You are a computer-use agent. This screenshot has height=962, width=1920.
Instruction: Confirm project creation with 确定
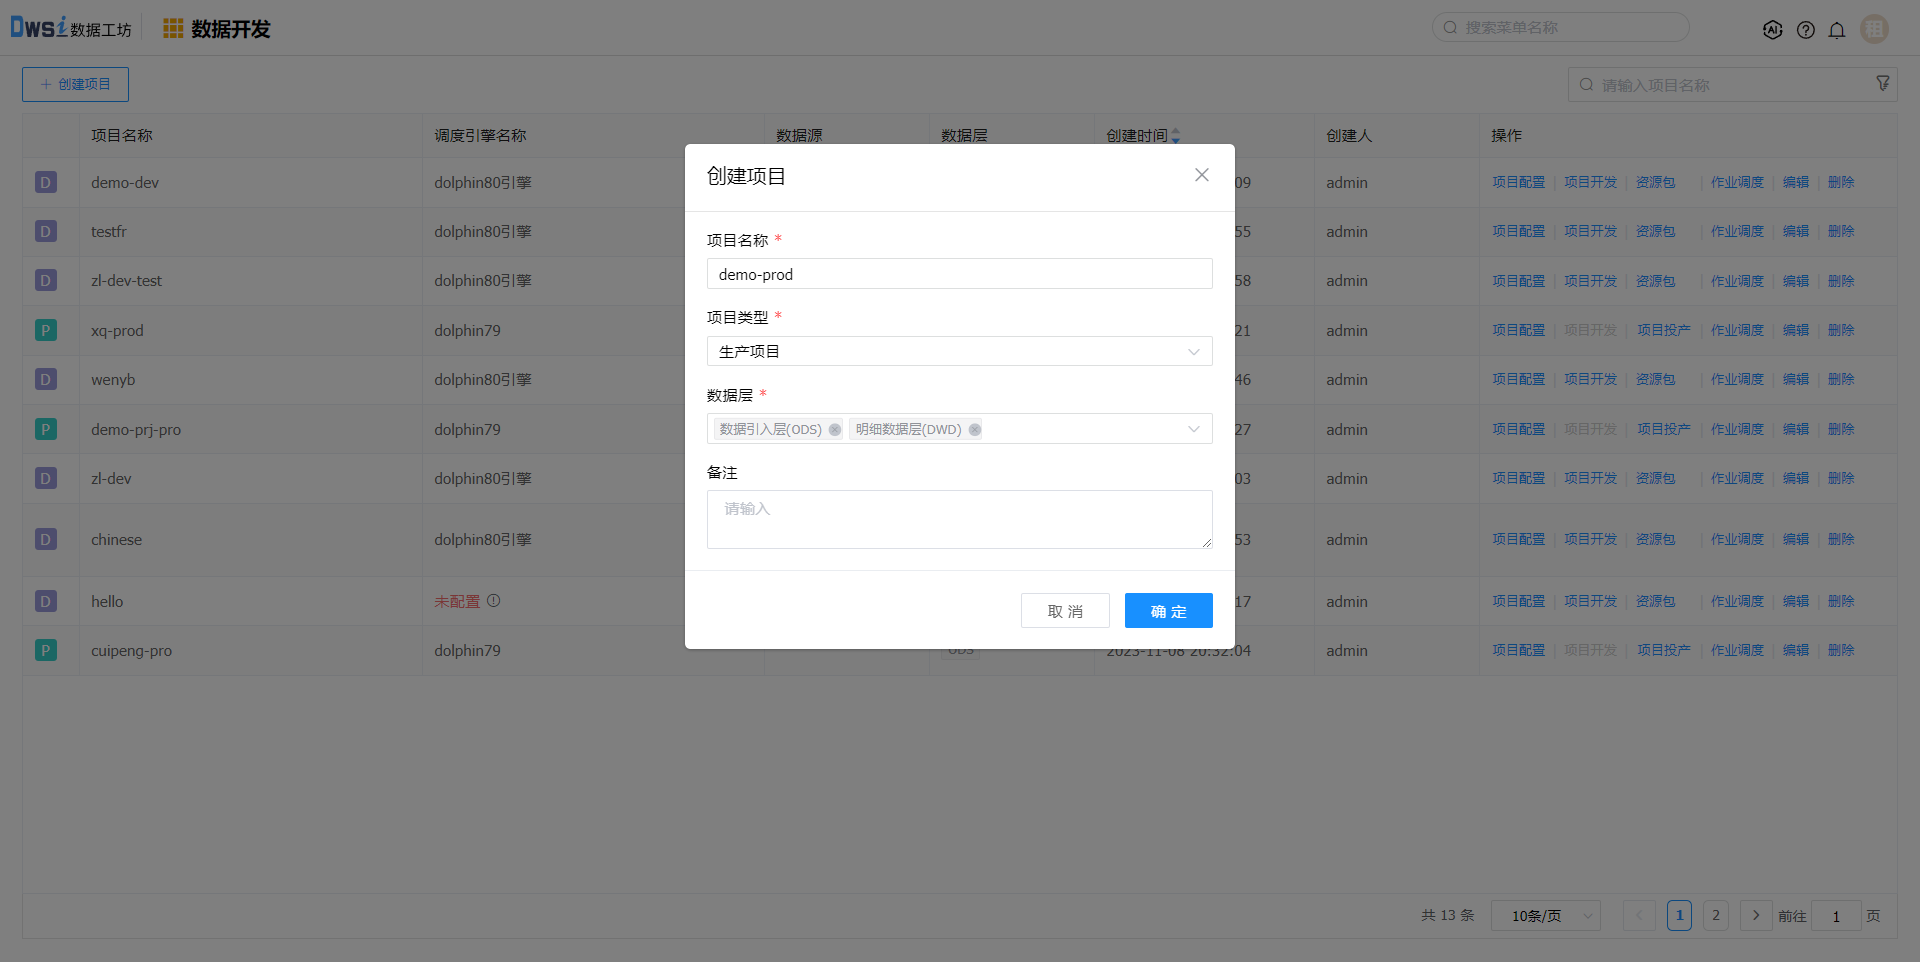1168,611
